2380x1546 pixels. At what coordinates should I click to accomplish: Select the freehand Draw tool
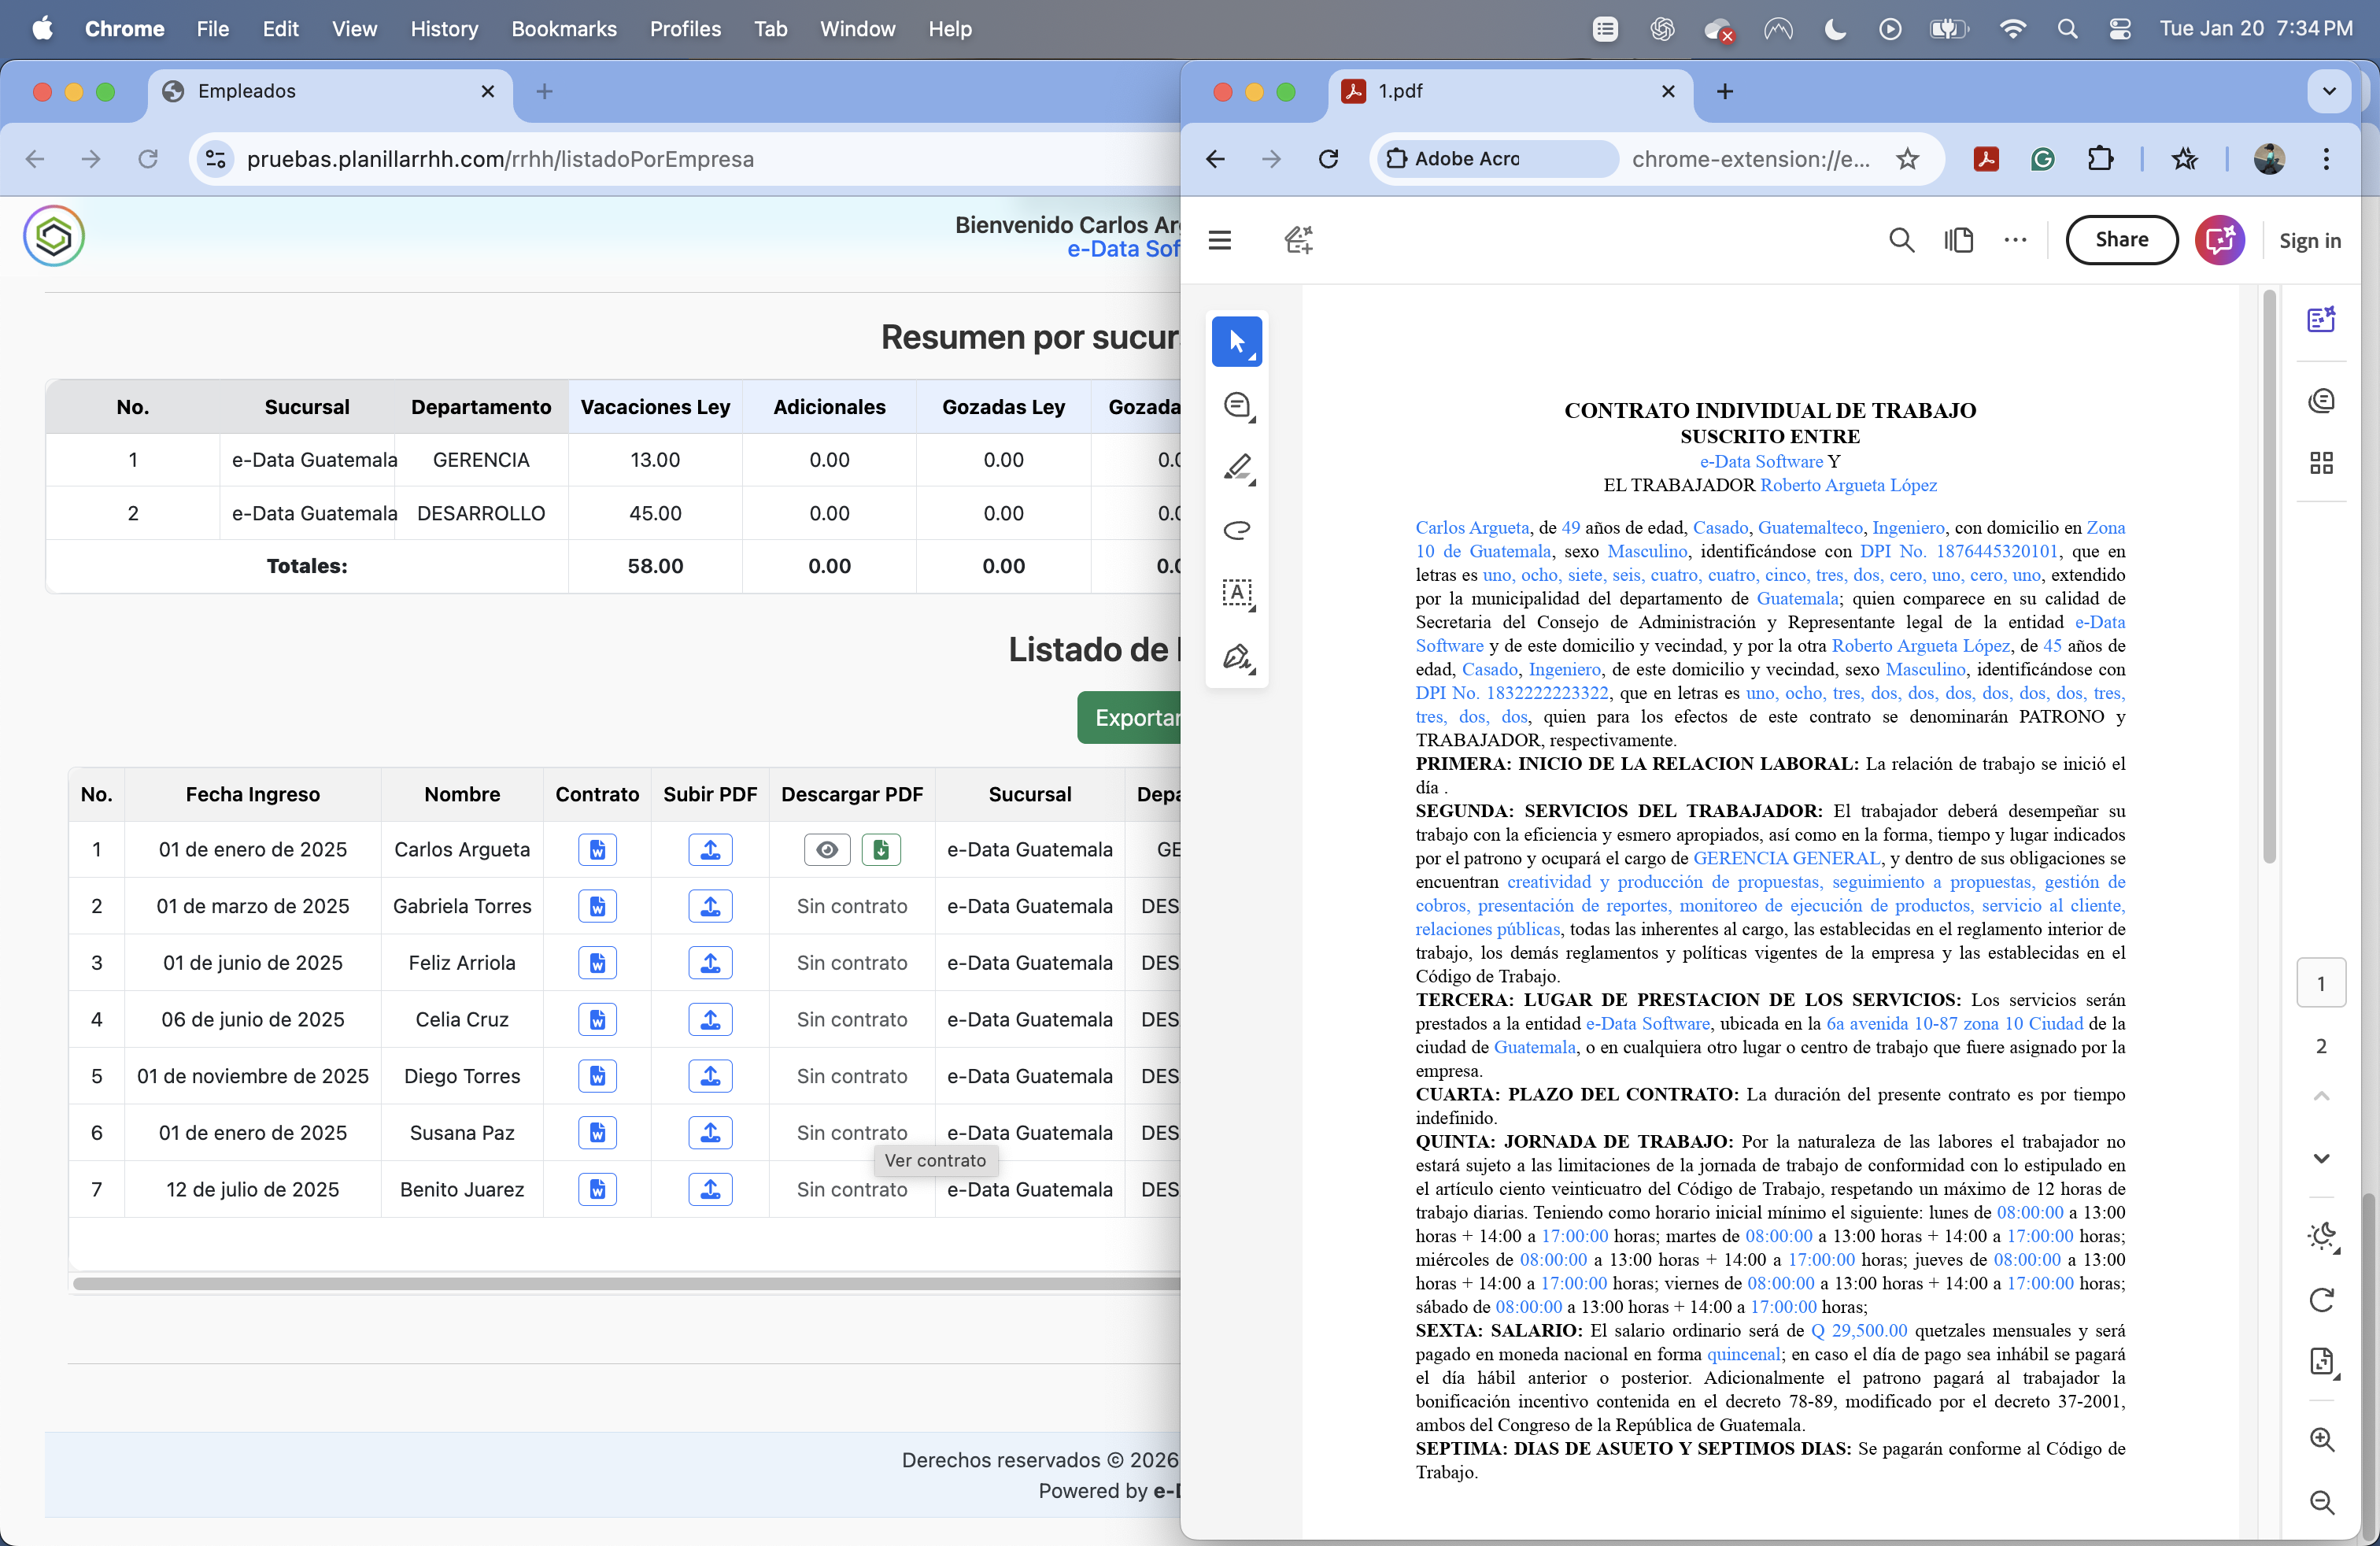coord(1237,531)
